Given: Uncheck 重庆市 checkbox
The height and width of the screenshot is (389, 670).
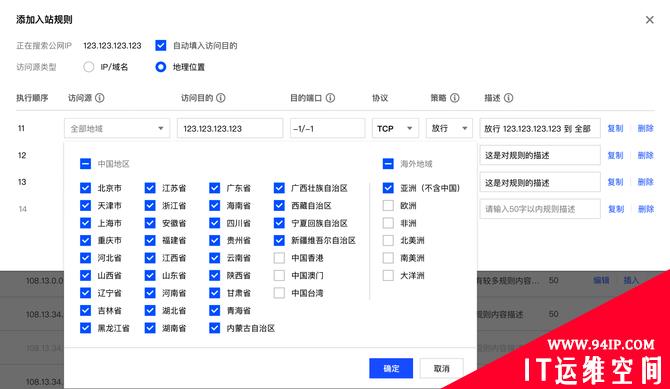Looking at the screenshot, I should tap(85, 241).
